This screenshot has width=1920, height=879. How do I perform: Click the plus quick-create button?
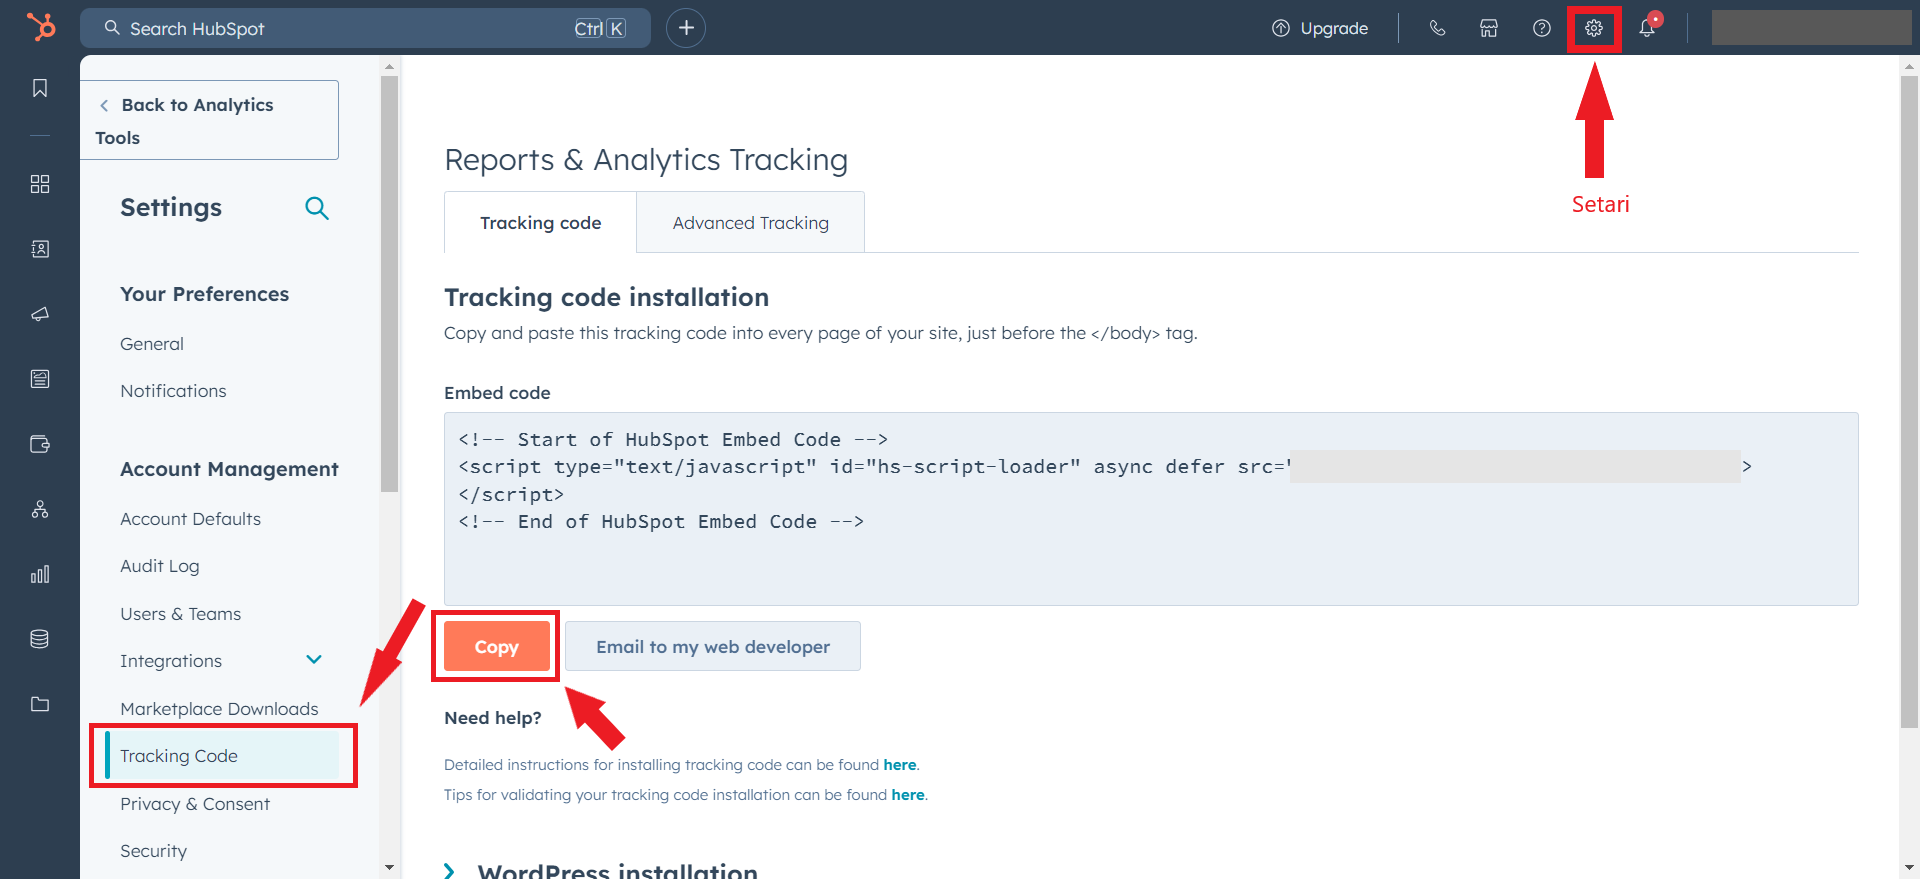tap(686, 28)
